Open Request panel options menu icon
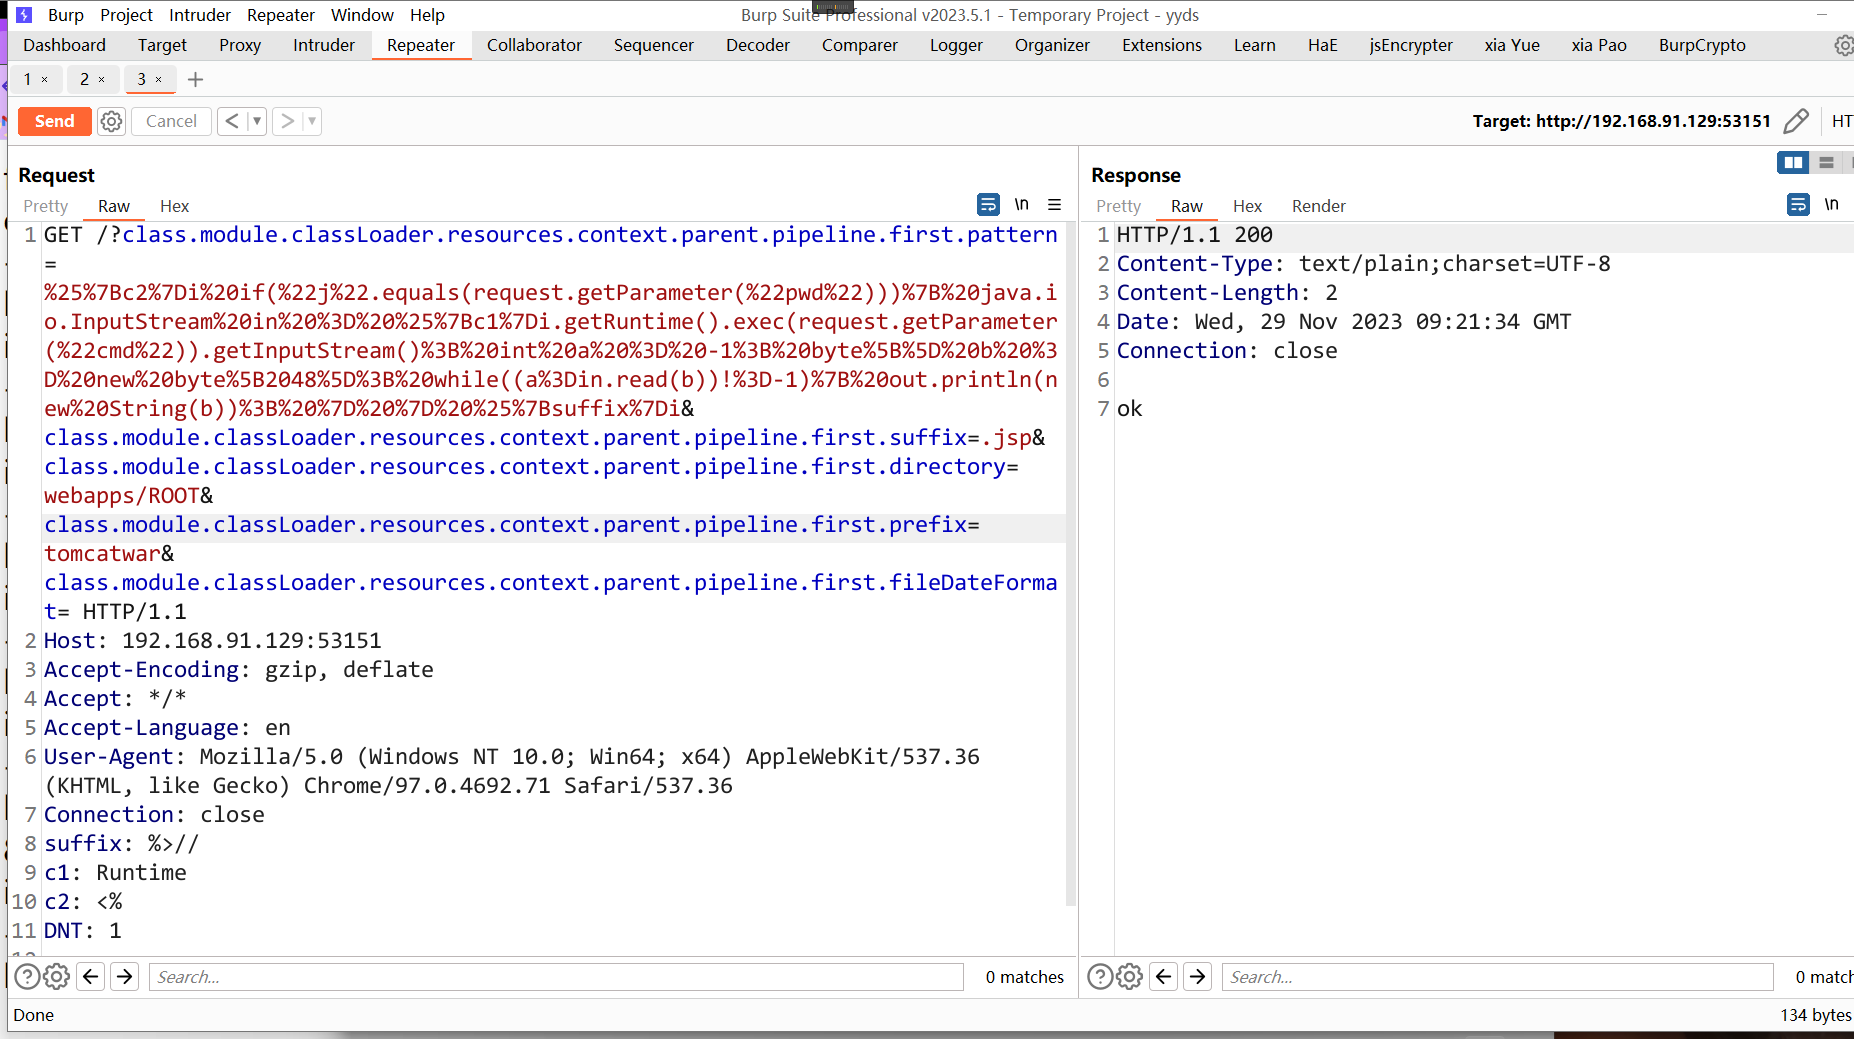 pos(1054,204)
